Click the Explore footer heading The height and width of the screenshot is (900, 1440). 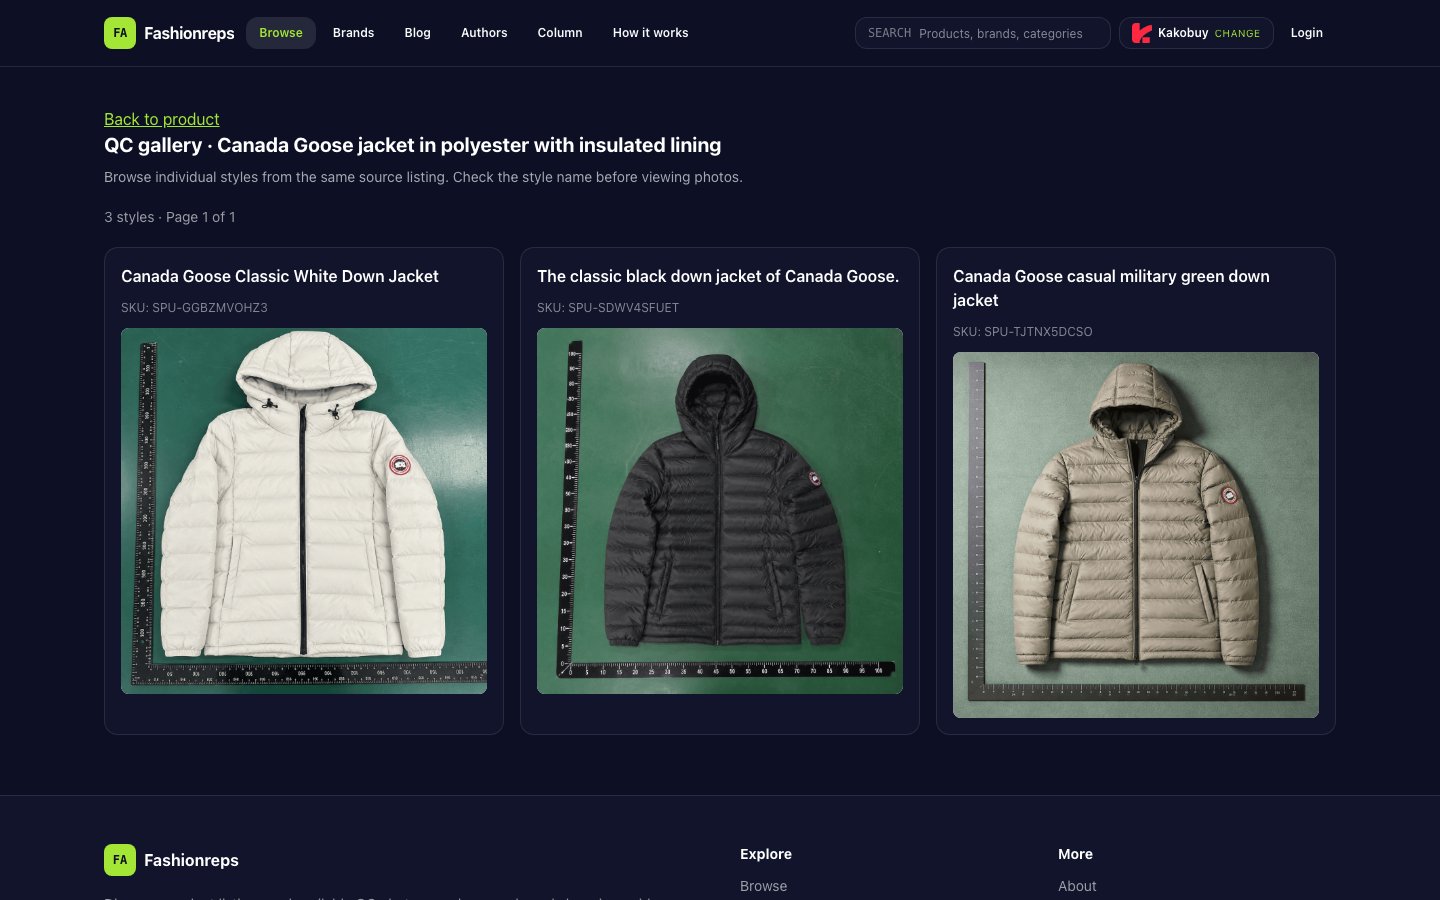pyautogui.click(x=766, y=854)
